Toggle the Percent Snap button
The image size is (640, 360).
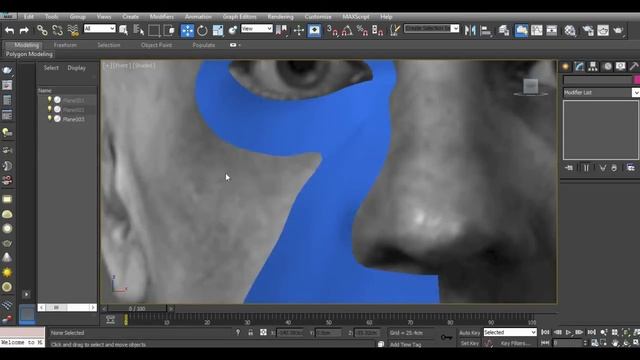[x=362, y=31]
